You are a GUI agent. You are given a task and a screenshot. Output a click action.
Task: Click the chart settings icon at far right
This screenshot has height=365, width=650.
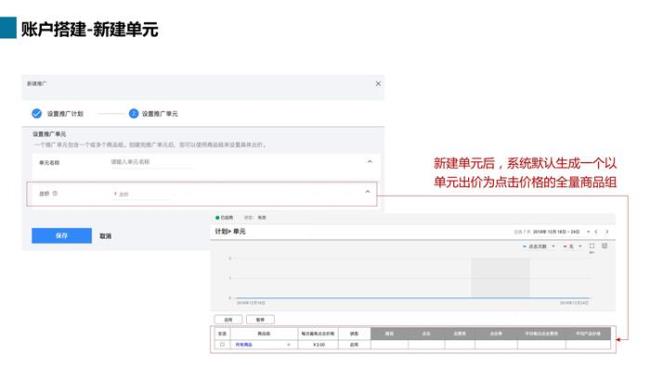point(605,246)
